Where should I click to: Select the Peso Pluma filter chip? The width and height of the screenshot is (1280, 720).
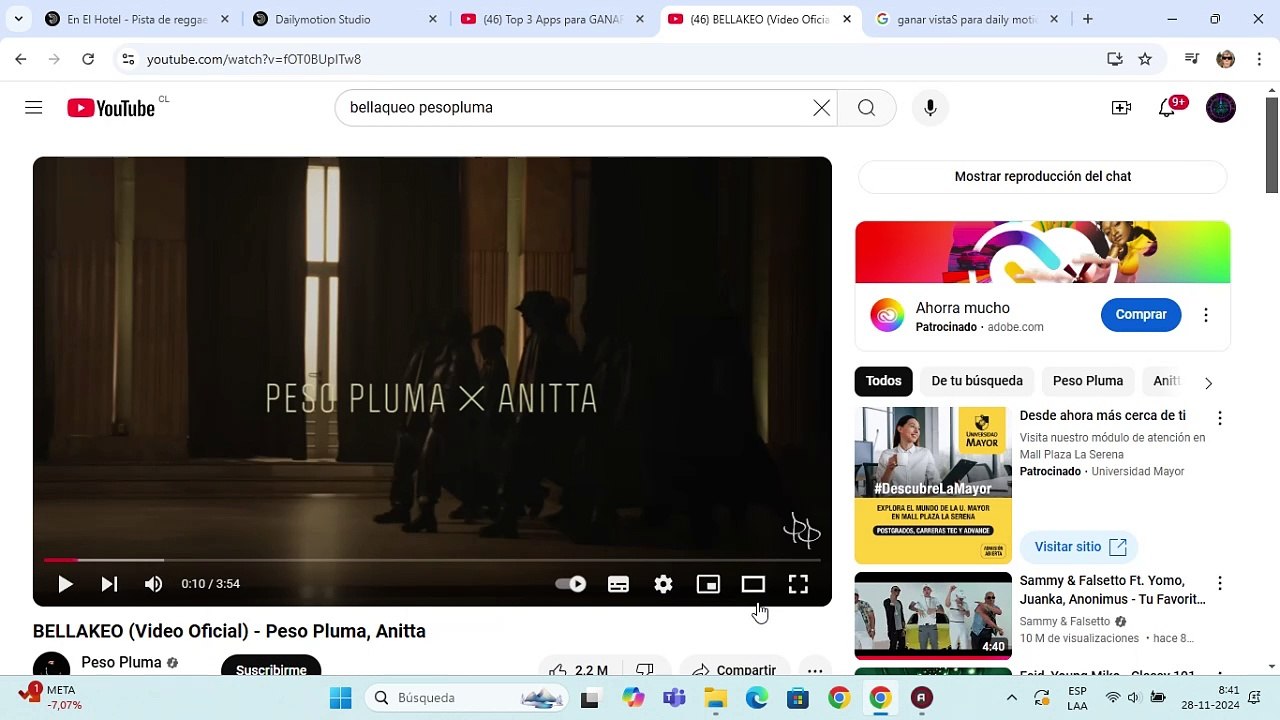tap(1088, 381)
